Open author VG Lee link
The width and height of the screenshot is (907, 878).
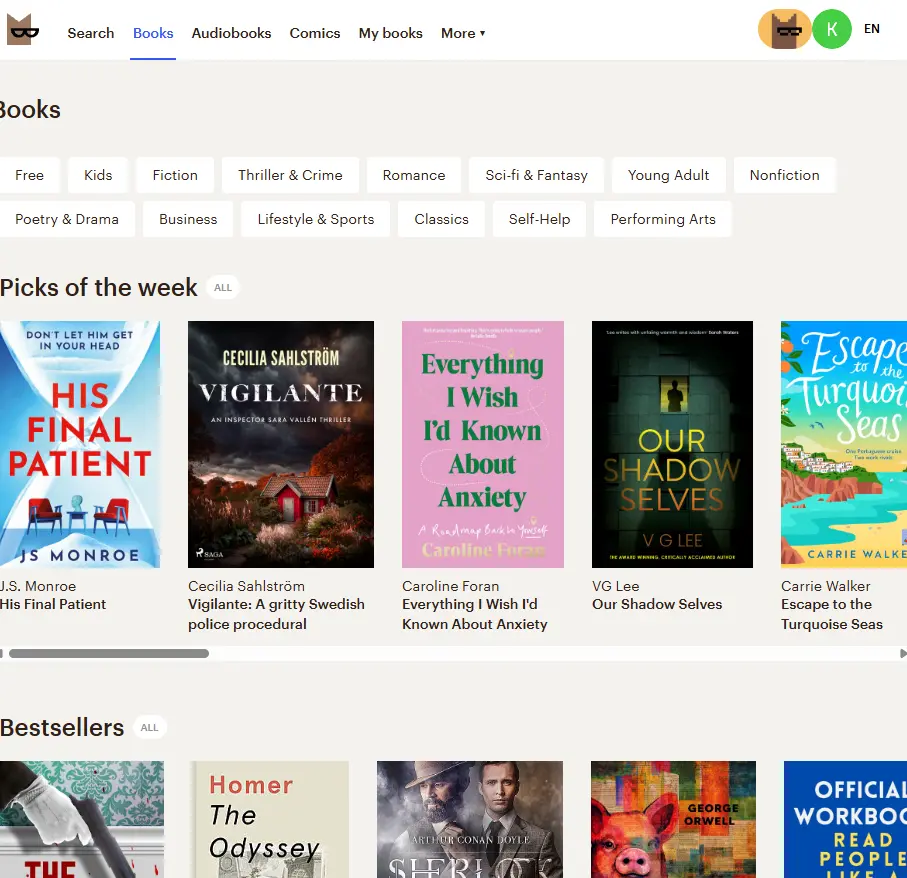point(615,586)
